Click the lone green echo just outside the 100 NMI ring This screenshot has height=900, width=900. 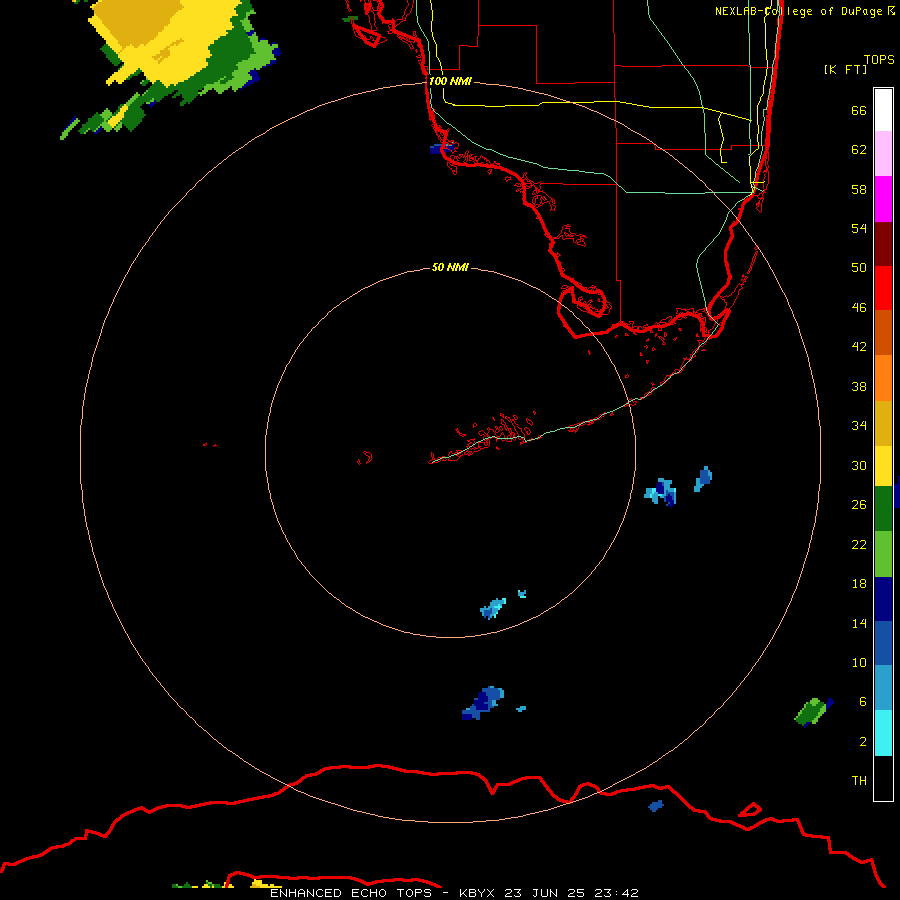(x=812, y=712)
